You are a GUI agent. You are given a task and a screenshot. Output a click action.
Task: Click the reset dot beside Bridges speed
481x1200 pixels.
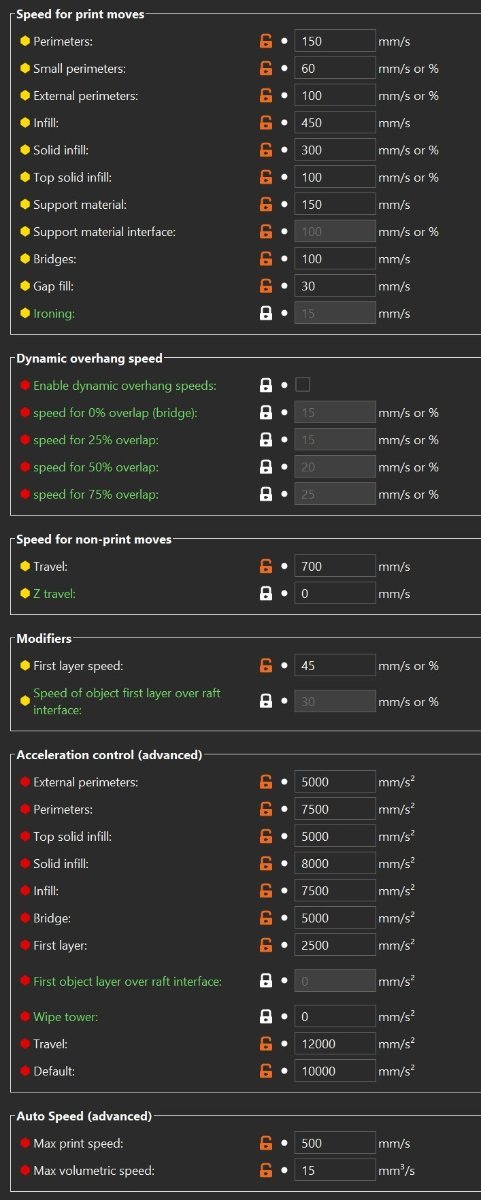point(284,259)
